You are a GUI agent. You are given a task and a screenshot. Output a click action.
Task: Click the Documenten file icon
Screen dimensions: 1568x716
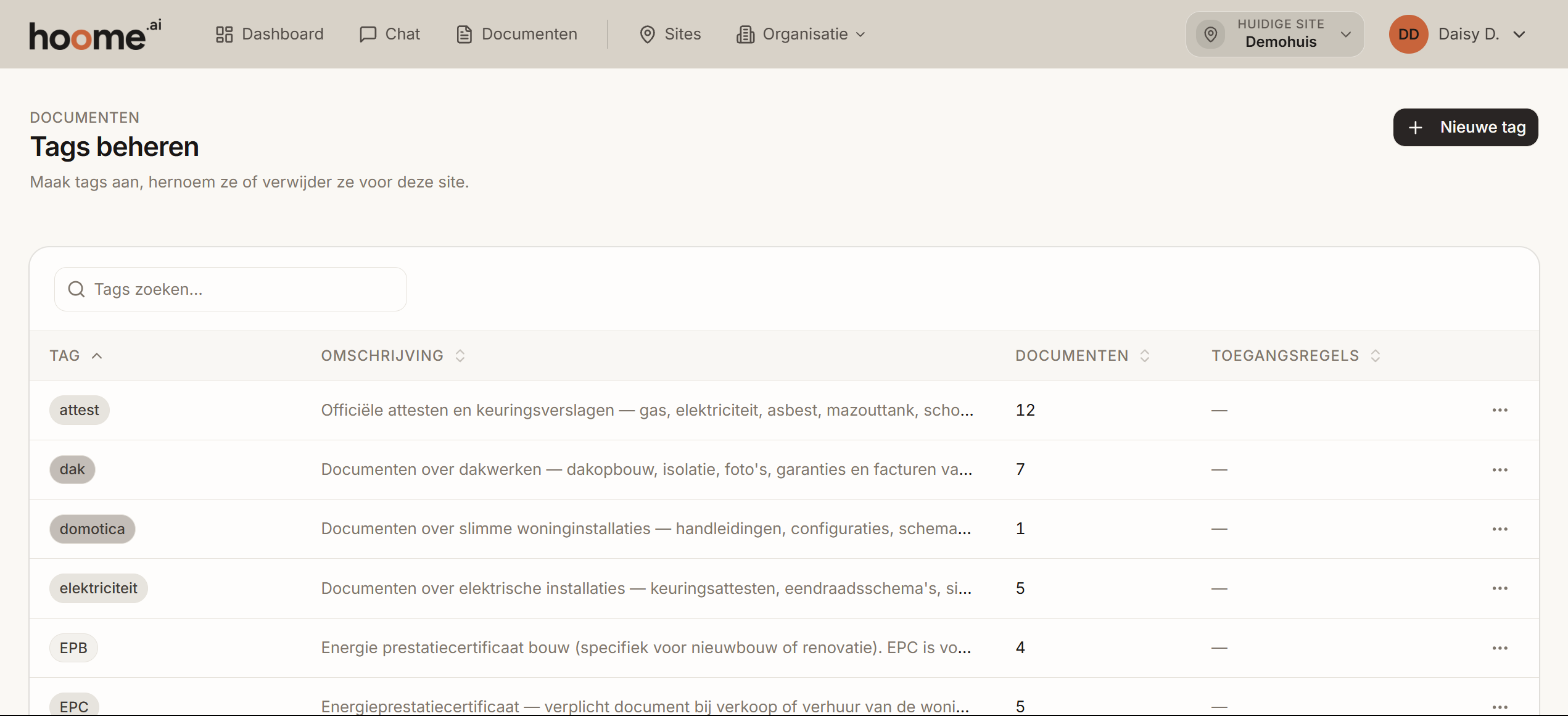coord(464,34)
